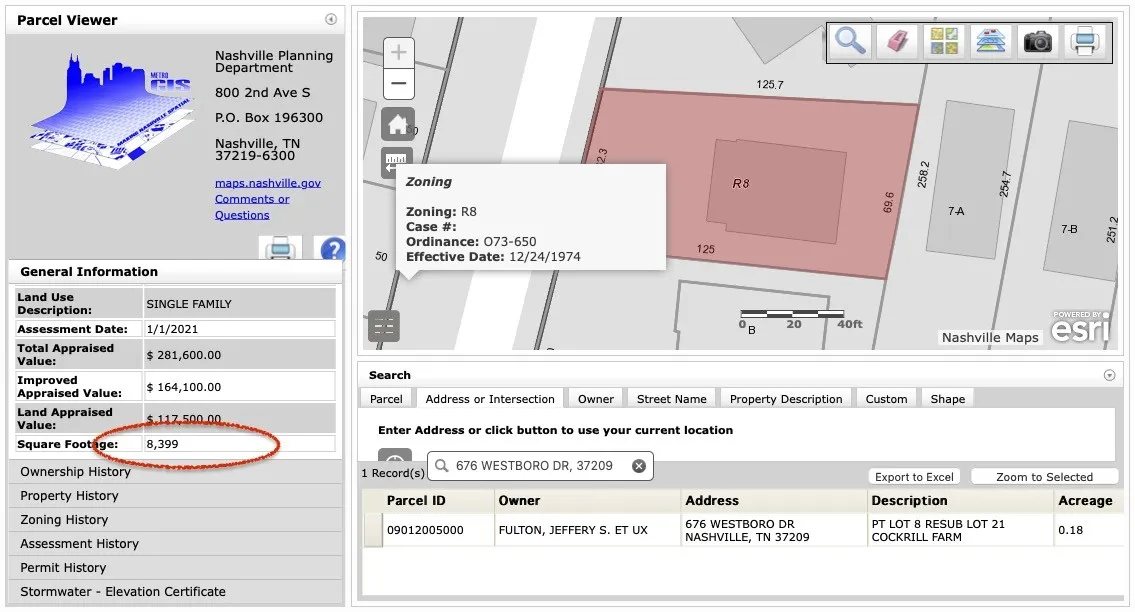The height and width of the screenshot is (612, 1135).
Task: Click the Export to Excel button
Action: pos(914,477)
